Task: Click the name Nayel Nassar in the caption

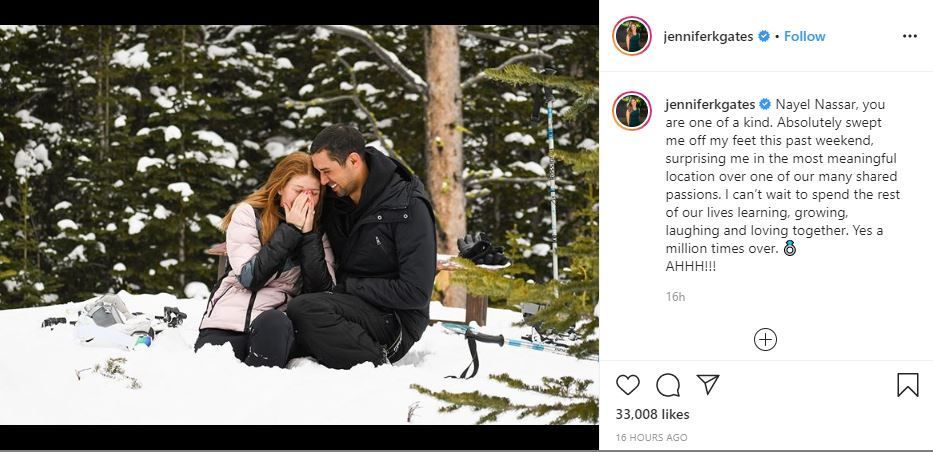Action: tap(820, 104)
